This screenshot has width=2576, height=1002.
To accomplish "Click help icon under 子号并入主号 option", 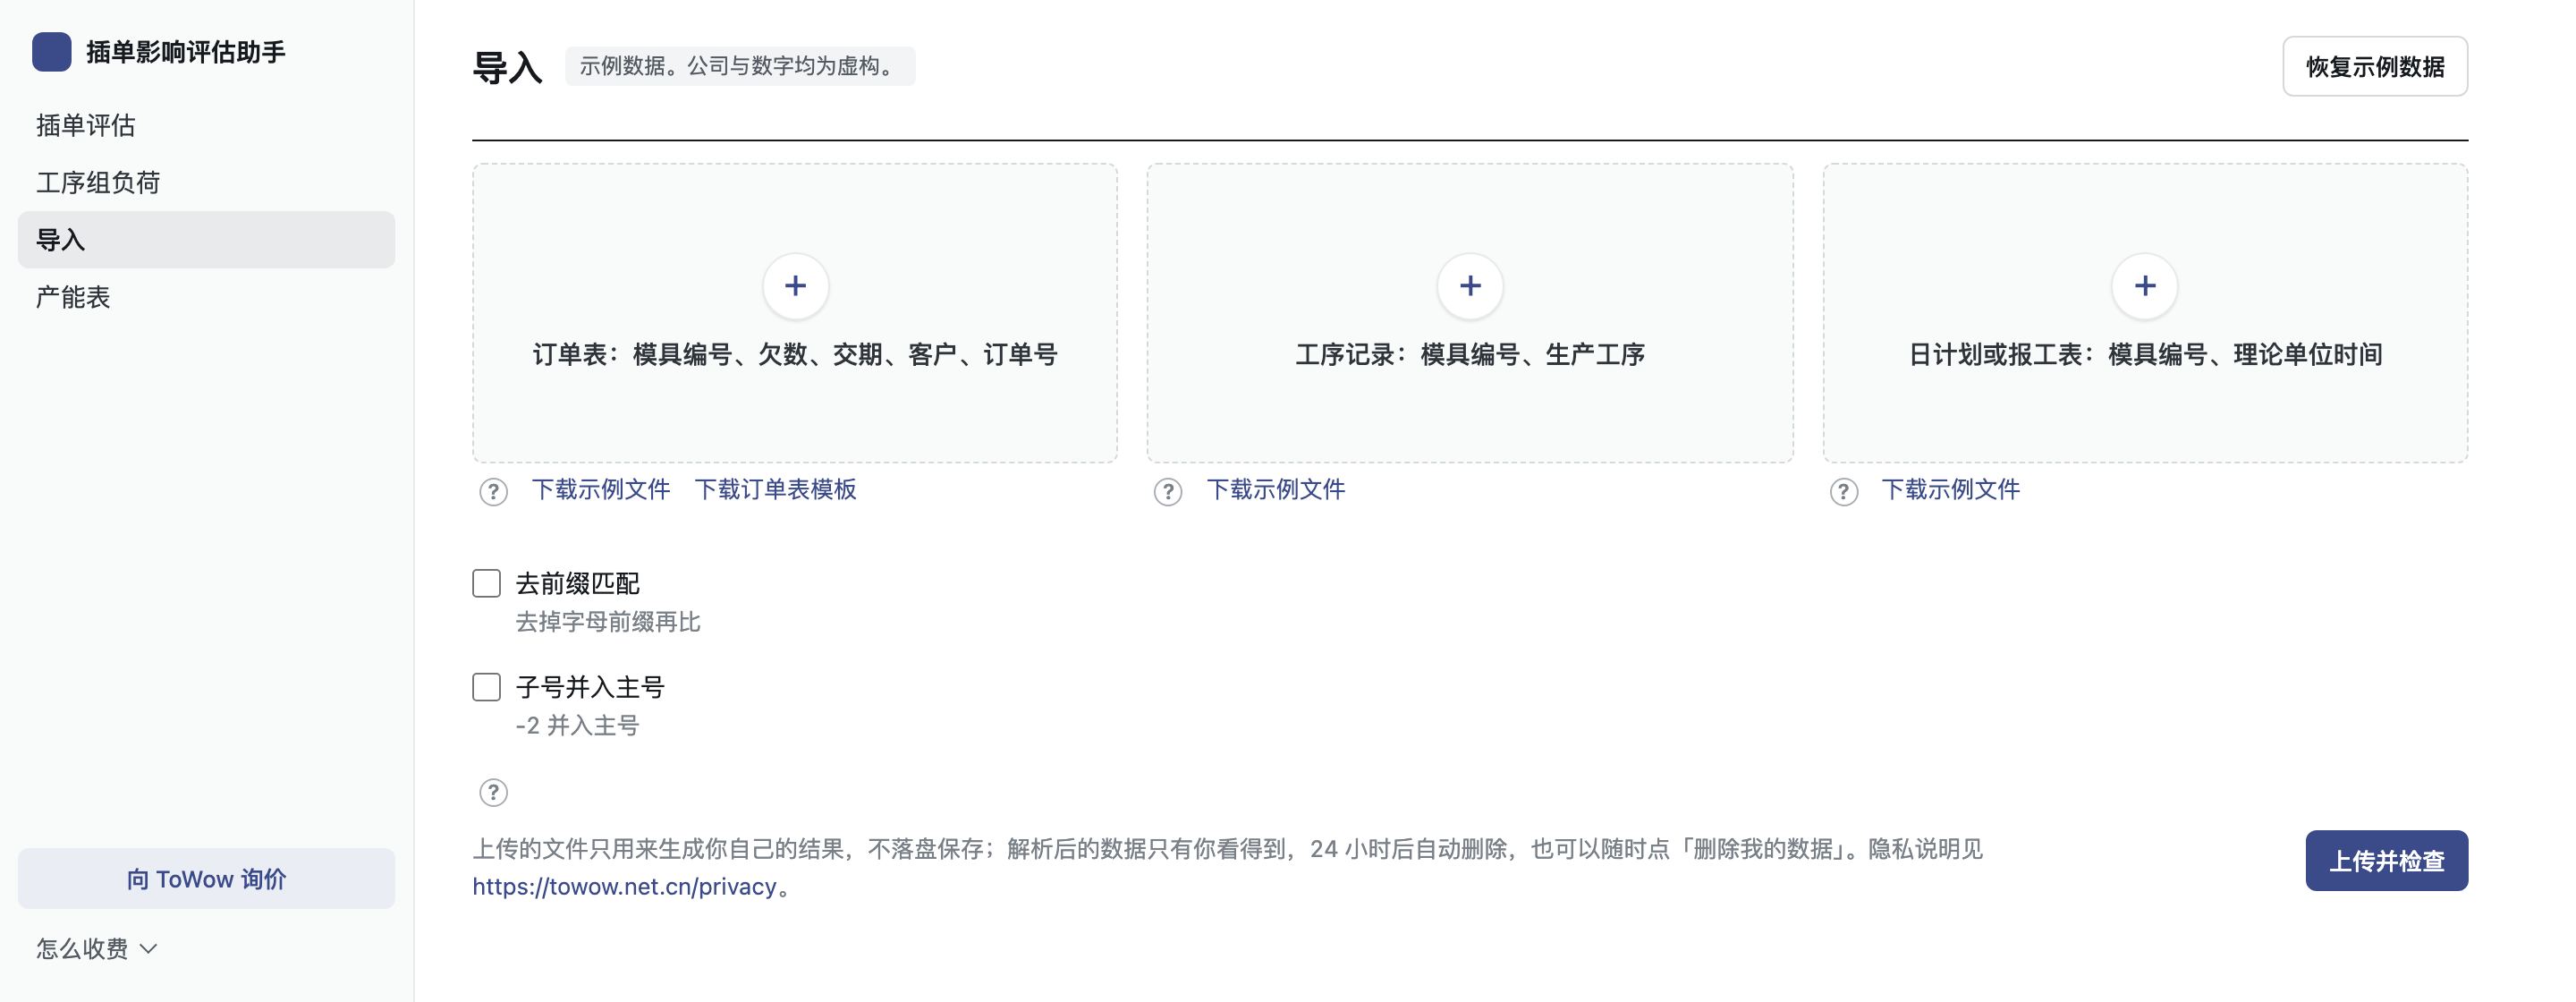I will coord(493,793).
